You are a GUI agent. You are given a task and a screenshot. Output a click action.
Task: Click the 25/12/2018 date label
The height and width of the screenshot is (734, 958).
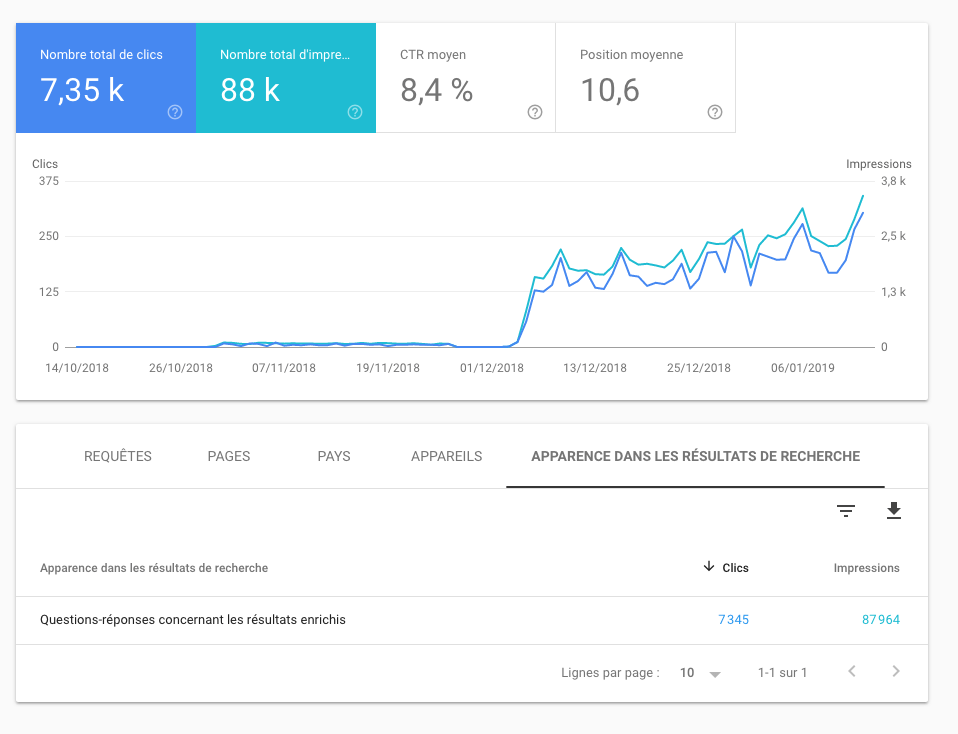699,368
